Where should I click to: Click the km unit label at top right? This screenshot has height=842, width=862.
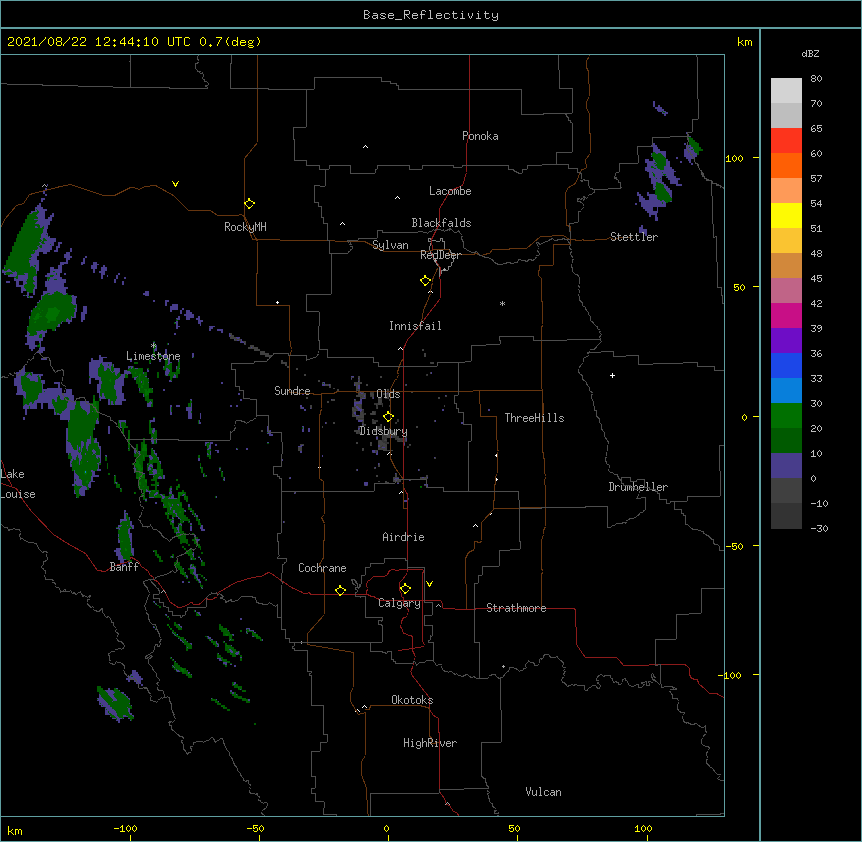click(744, 42)
